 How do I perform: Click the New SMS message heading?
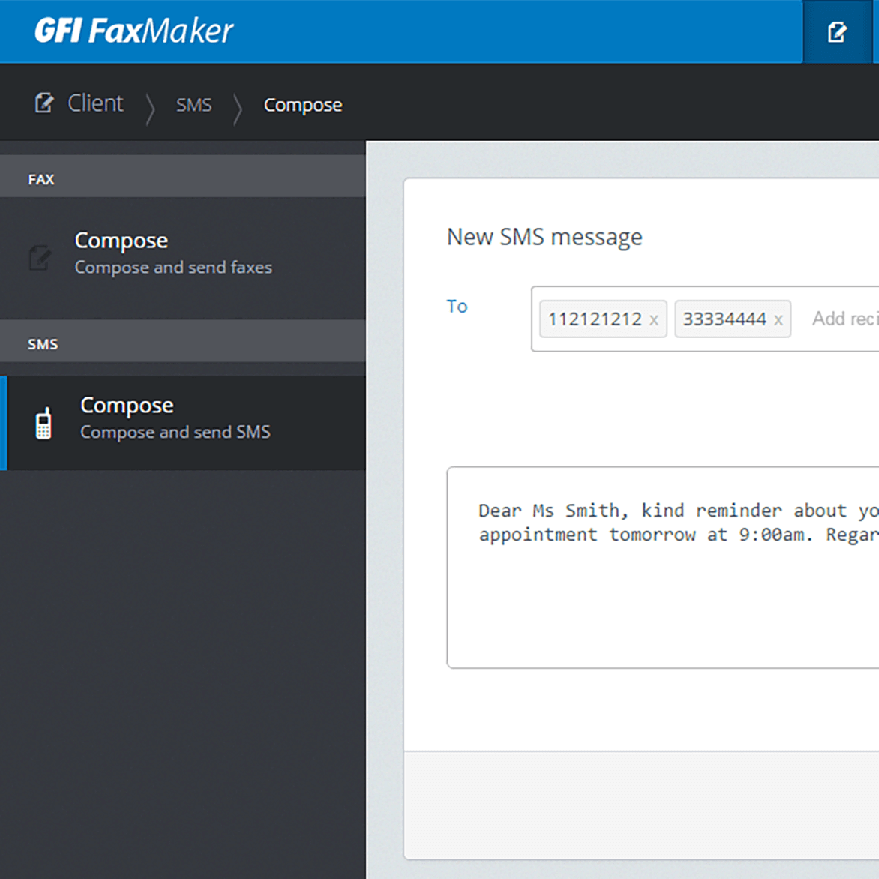coord(544,237)
